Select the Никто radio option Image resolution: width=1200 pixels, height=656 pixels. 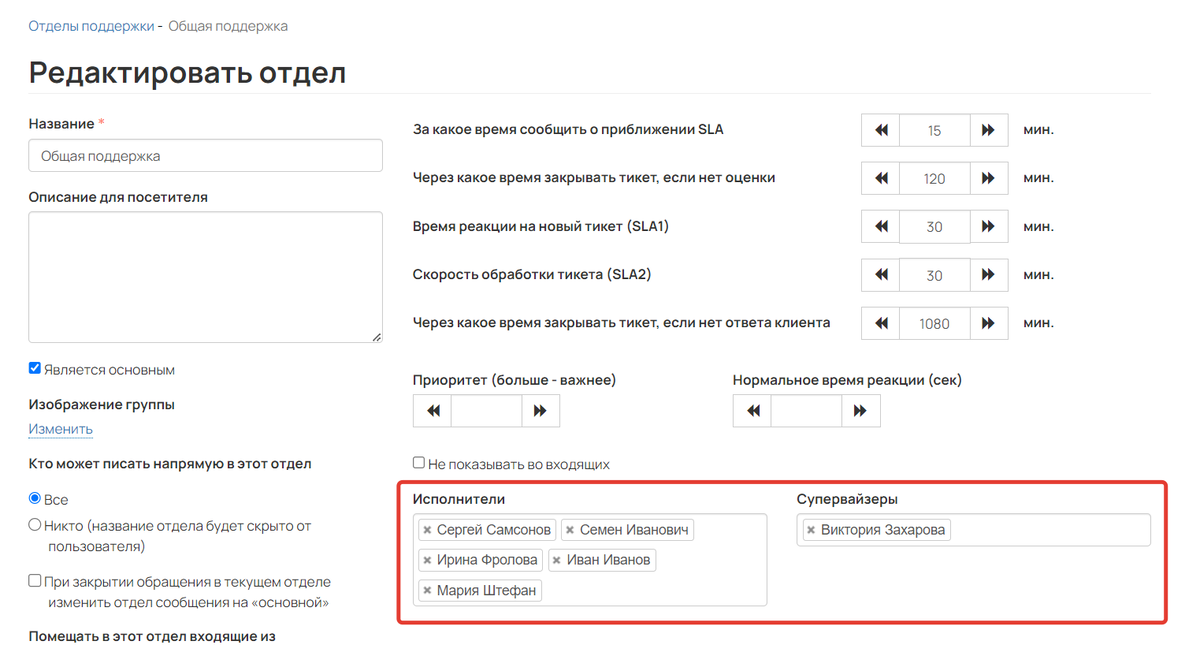click(x=35, y=524)
